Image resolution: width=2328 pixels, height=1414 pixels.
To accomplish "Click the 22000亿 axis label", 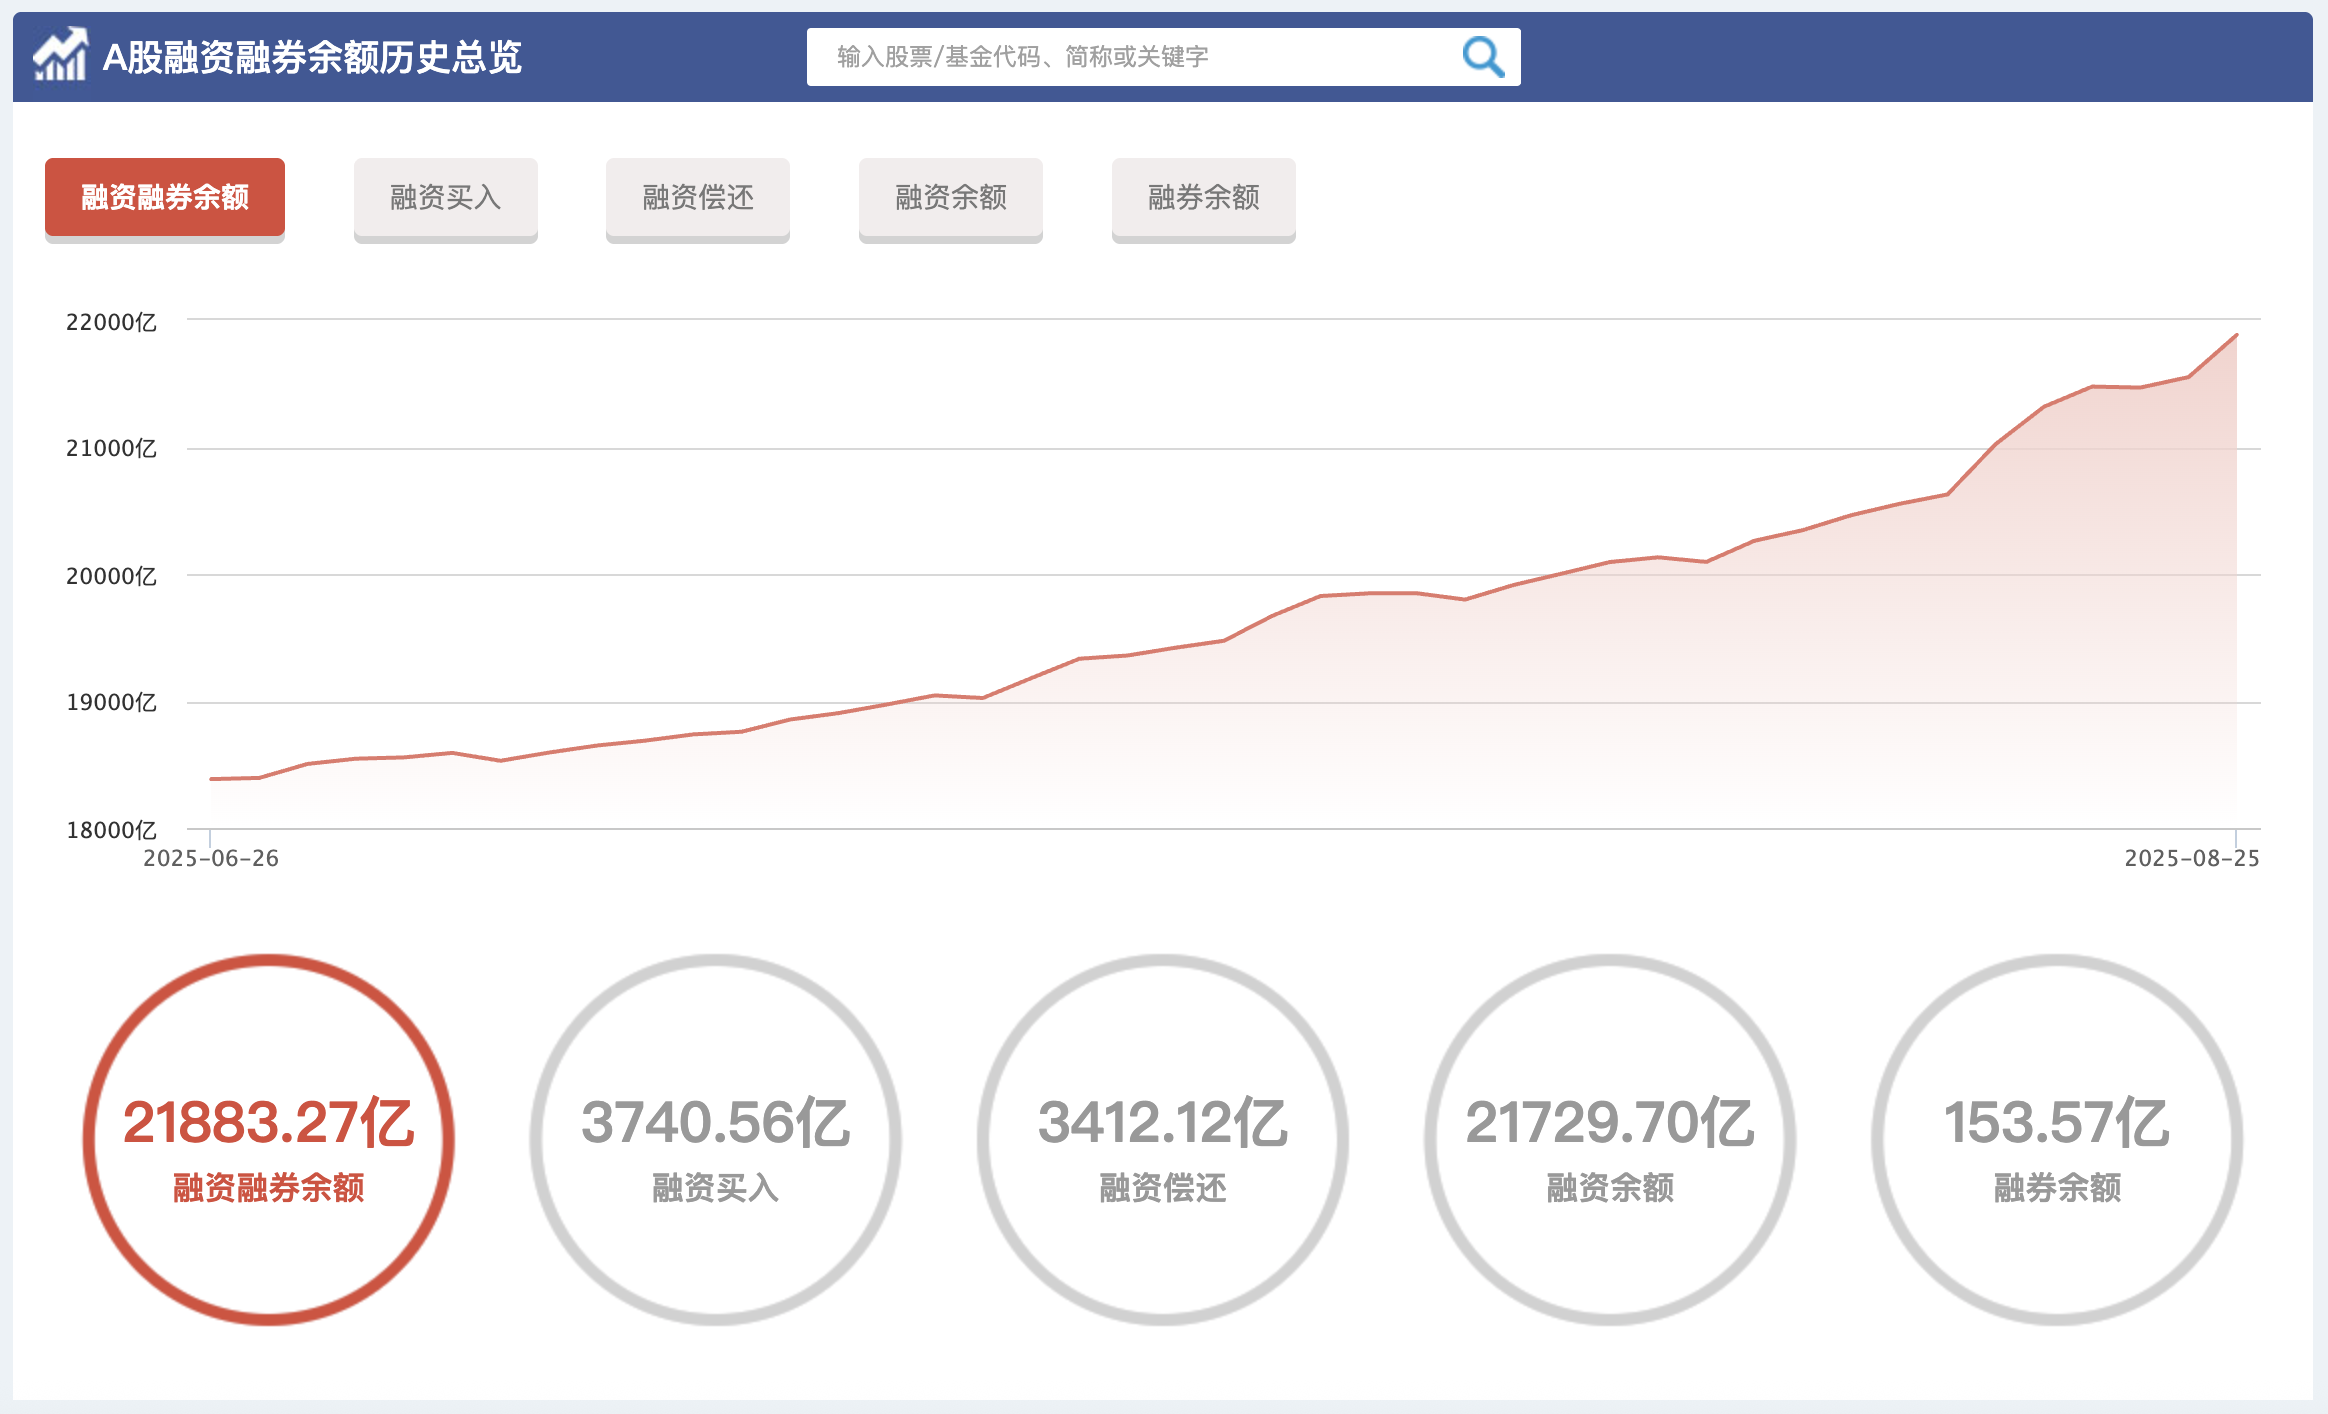I will coord(111,322).
